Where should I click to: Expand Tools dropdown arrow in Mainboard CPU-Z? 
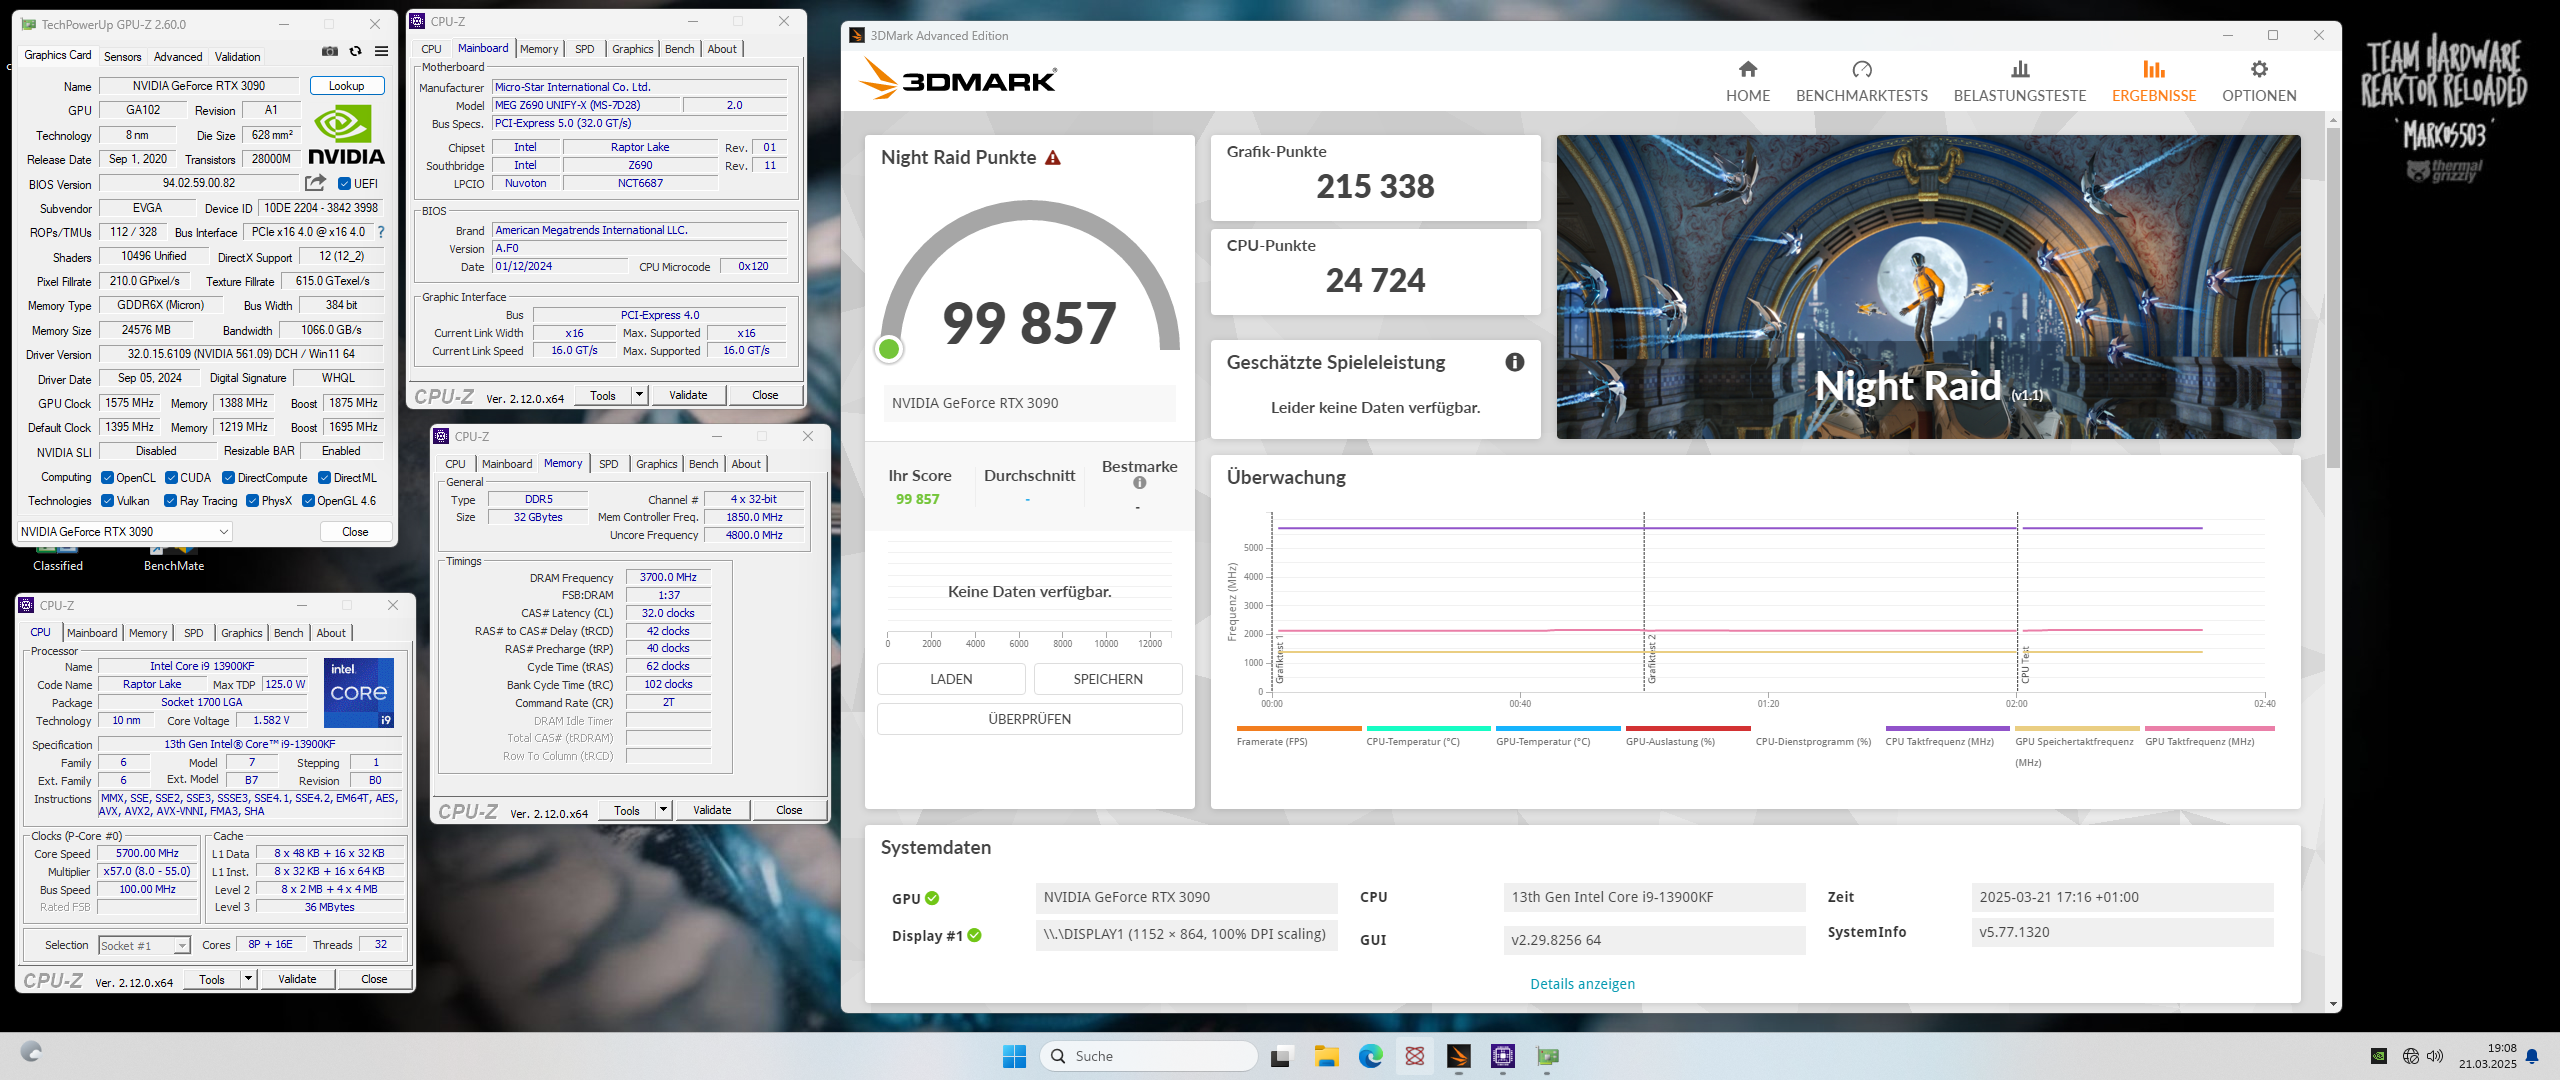coord(639,395)
